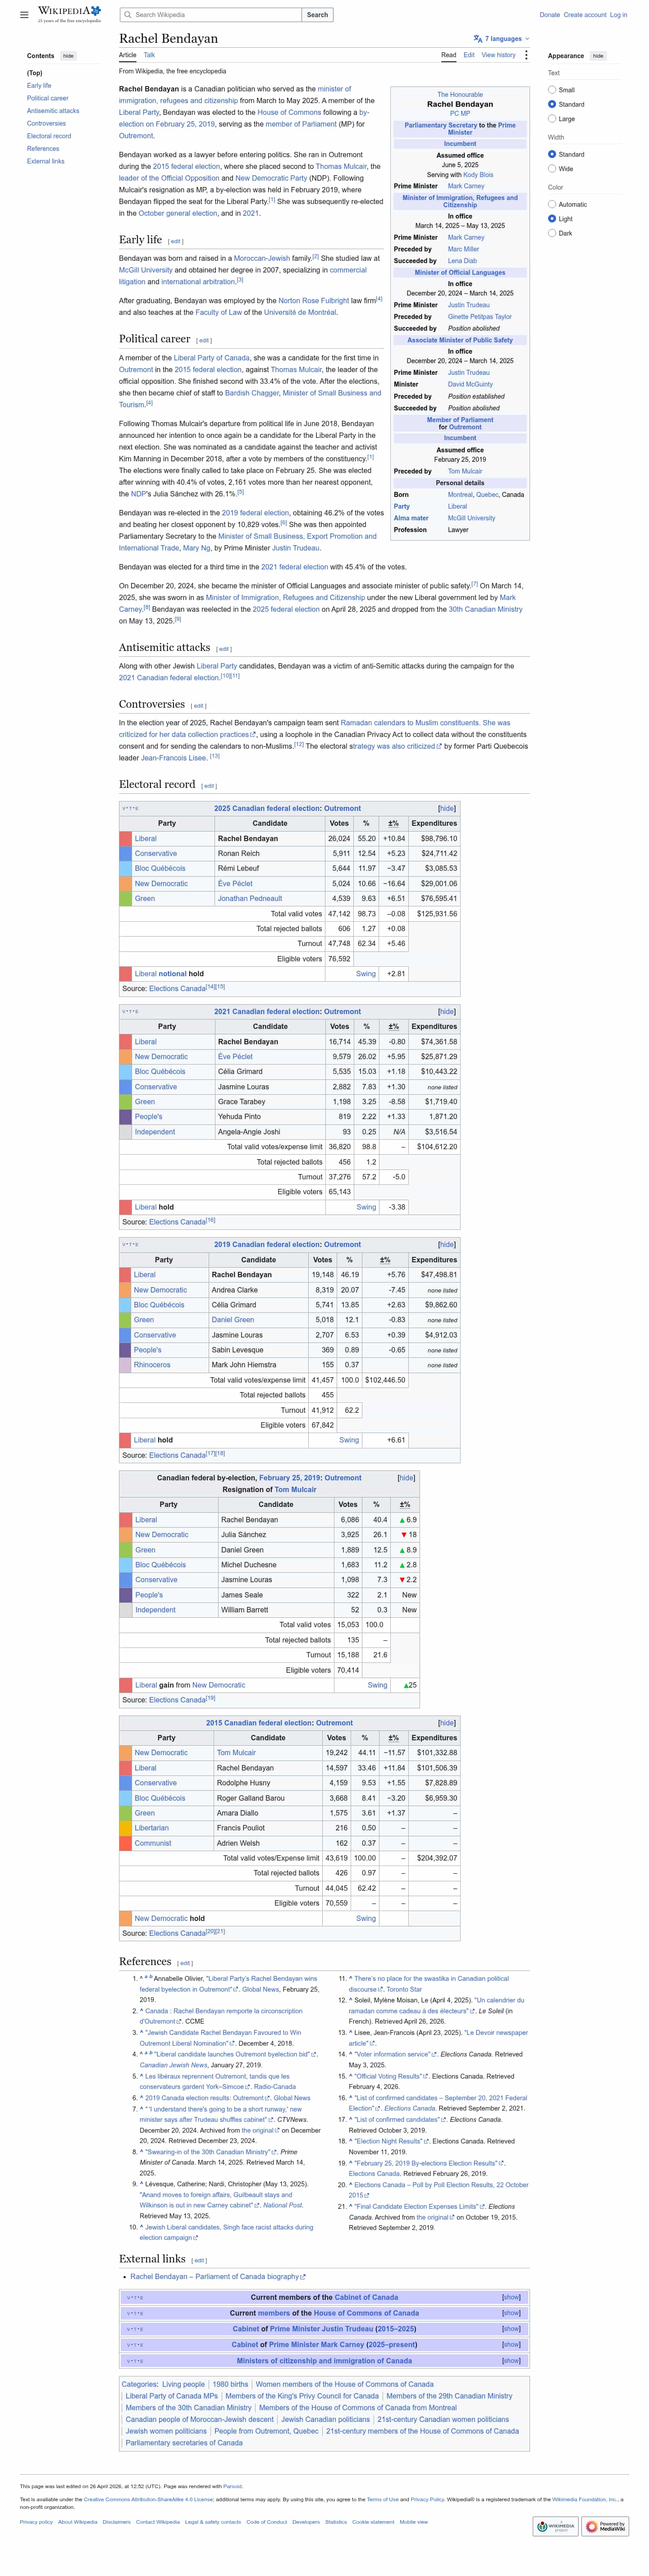Image resolution: width=649 pixels, height=2576 pixels.
Task: Choose Light color mode
Action: (552, 218)
